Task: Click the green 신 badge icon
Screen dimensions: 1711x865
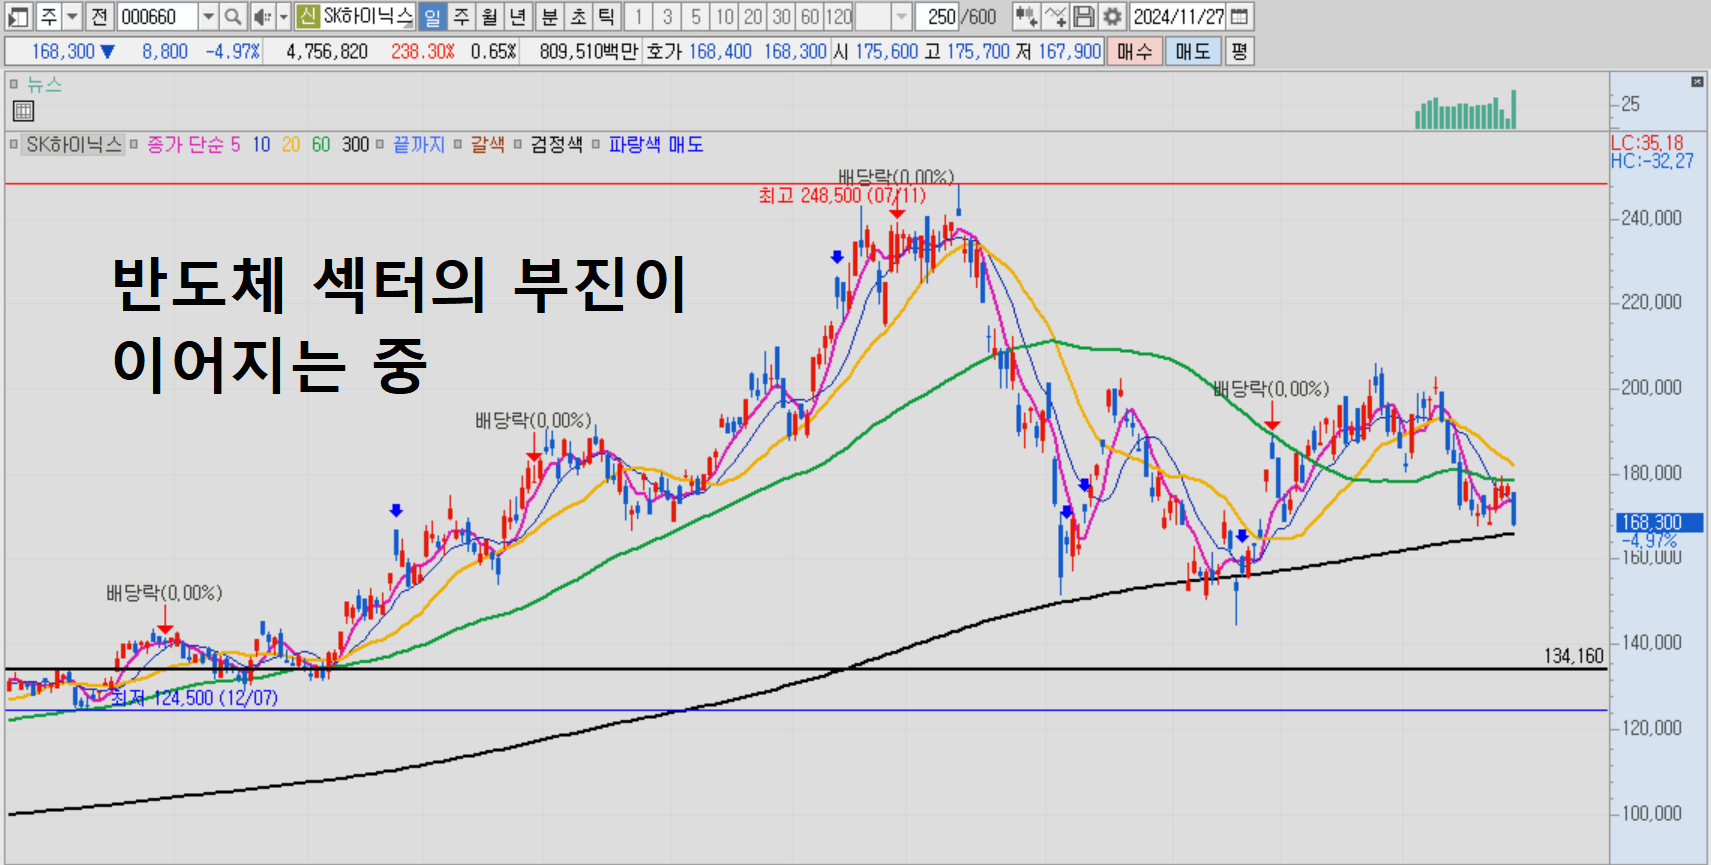Action: point(307,16)
